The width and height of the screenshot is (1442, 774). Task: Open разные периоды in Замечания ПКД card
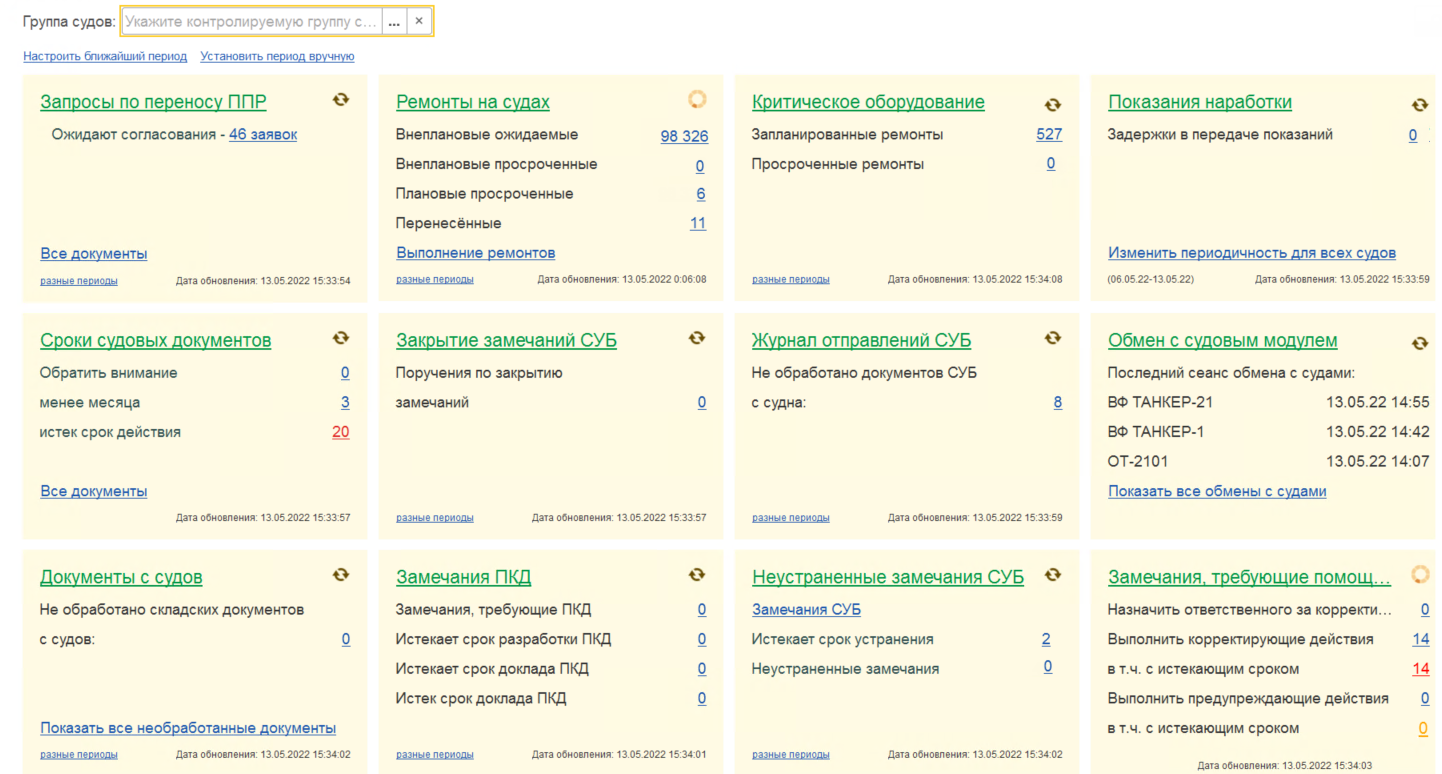coord(435,755)
